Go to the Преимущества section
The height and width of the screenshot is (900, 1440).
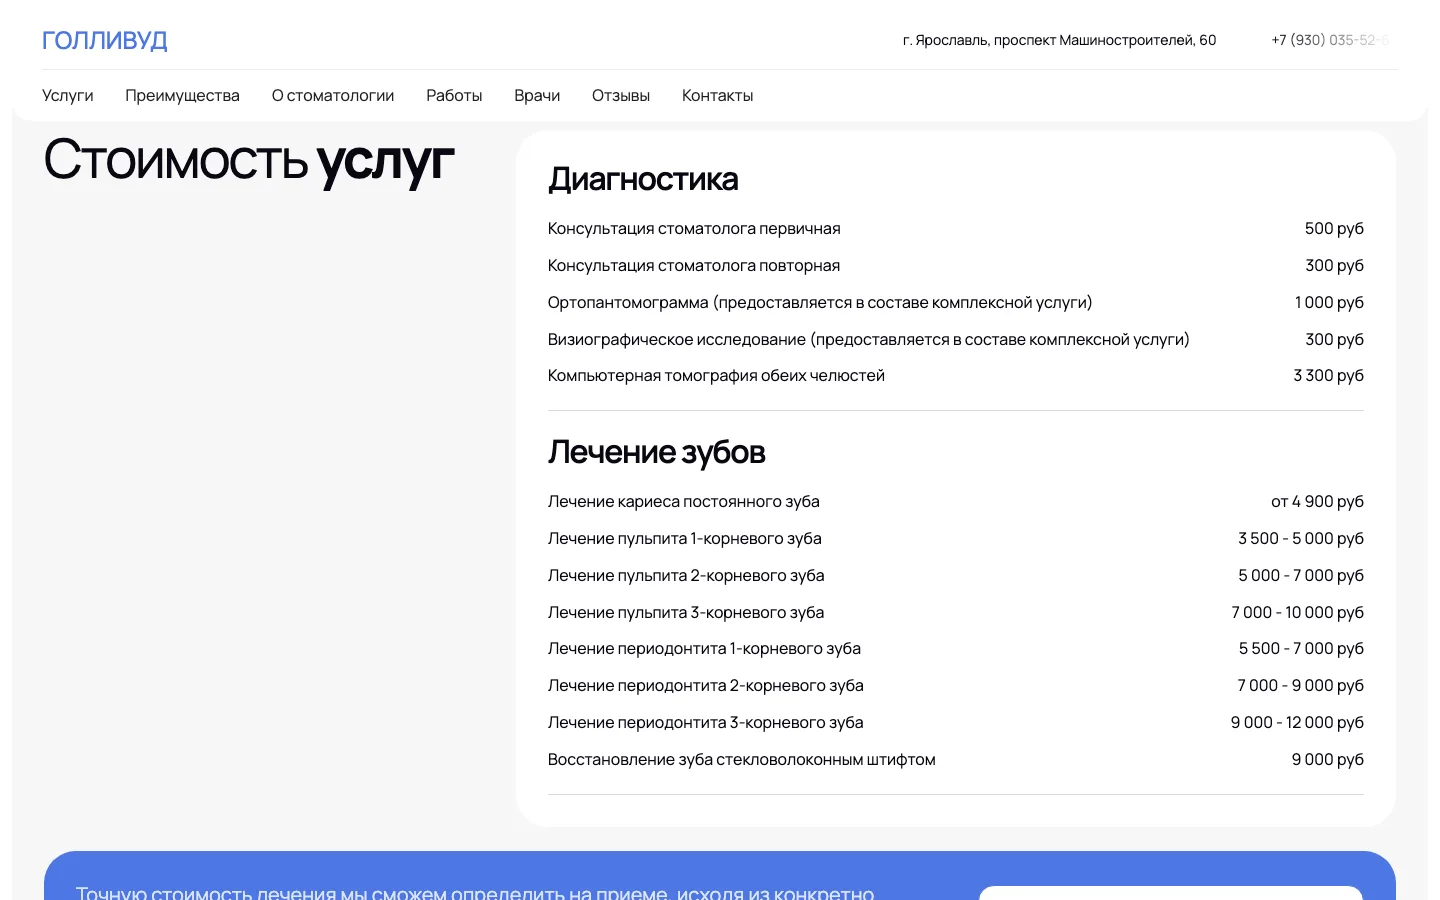(182, 96)
